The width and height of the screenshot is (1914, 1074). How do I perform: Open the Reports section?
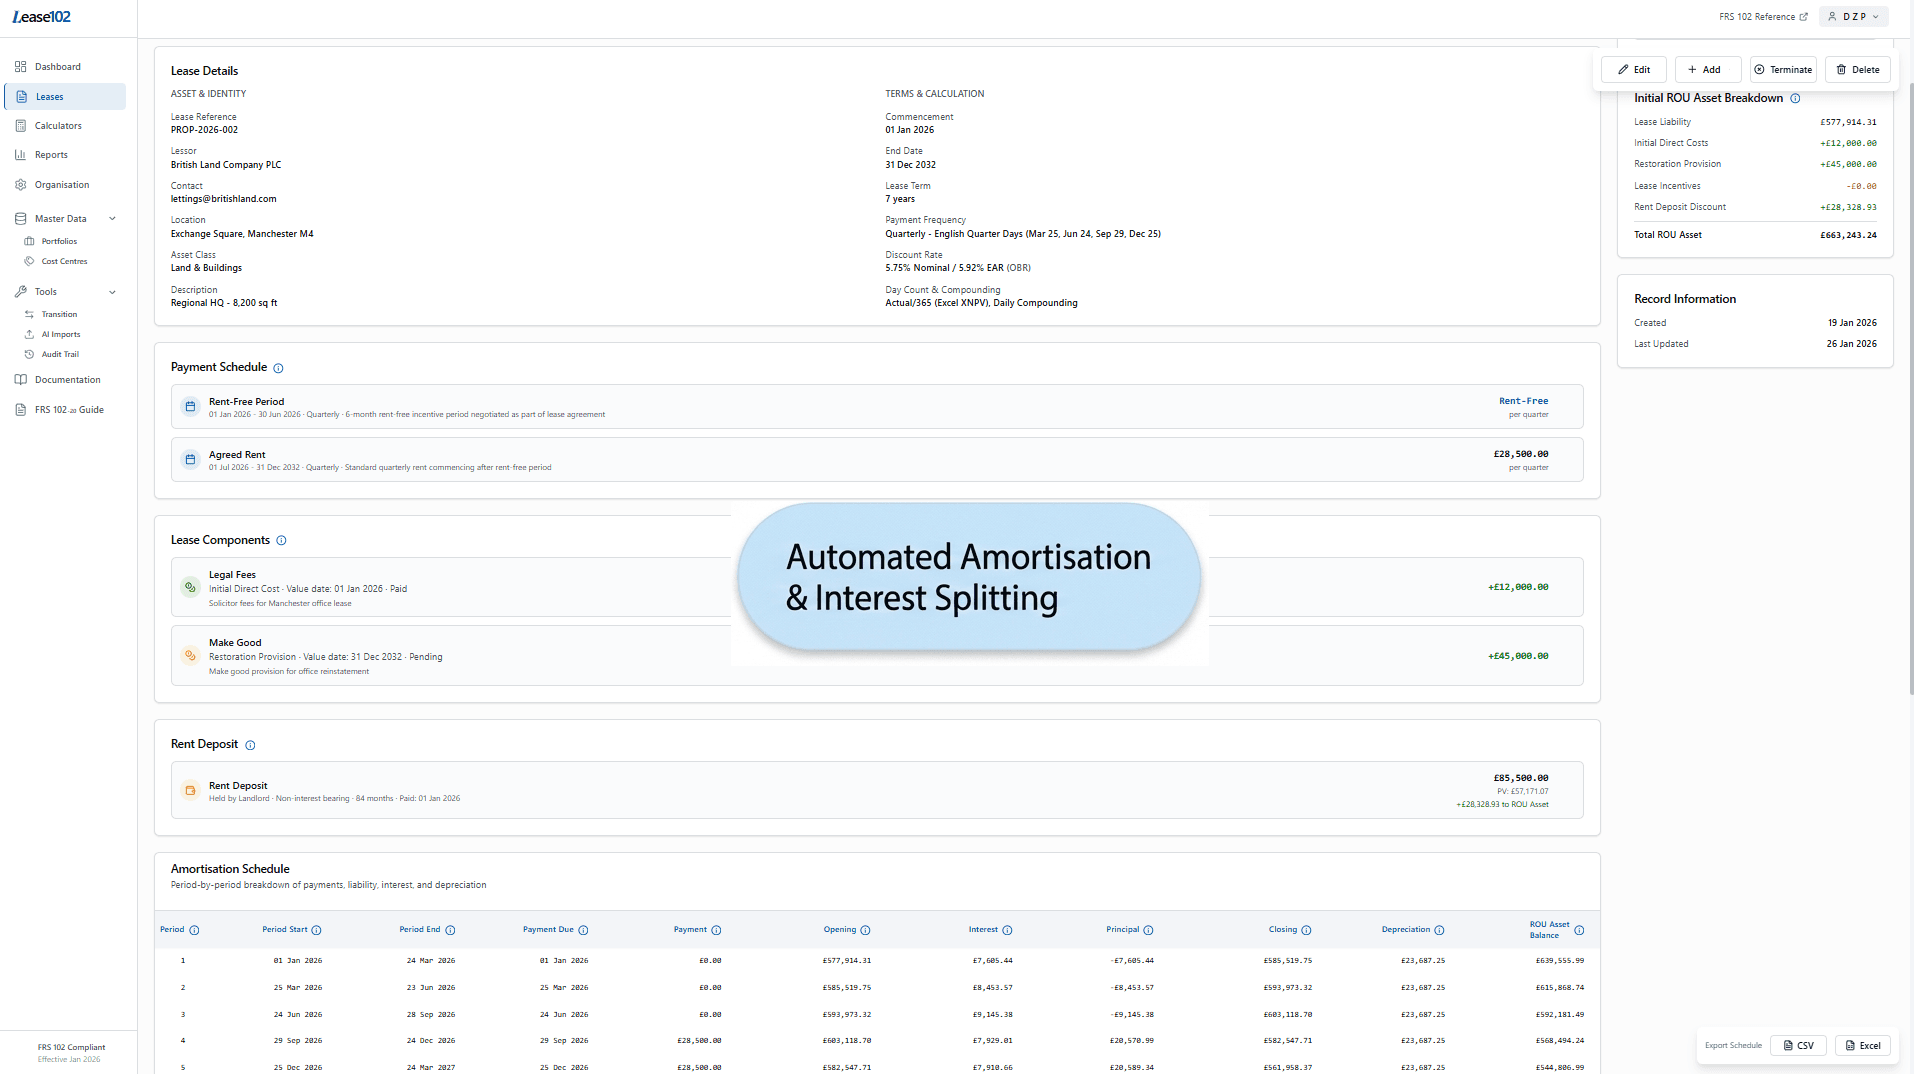click(x=49, y=154)
